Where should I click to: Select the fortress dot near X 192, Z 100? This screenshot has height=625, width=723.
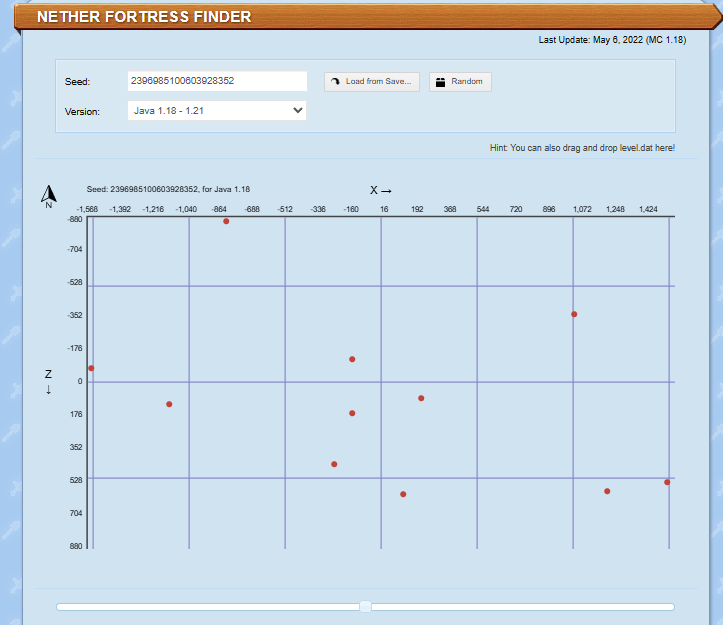tap(421, 398)
